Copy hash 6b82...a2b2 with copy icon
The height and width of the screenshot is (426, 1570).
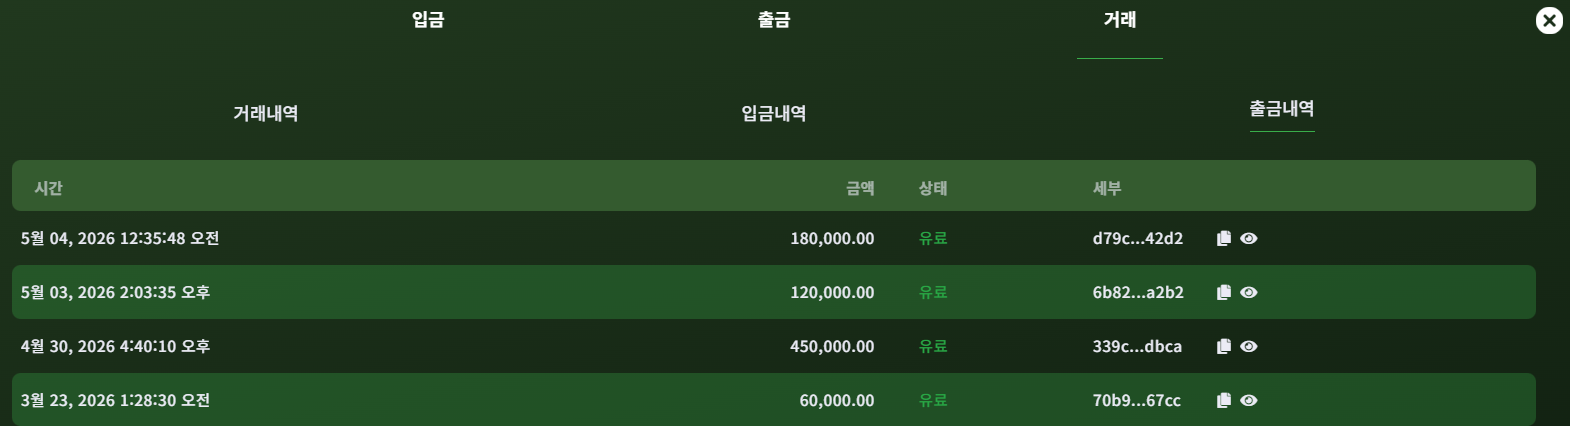(x=1223, y=292)
